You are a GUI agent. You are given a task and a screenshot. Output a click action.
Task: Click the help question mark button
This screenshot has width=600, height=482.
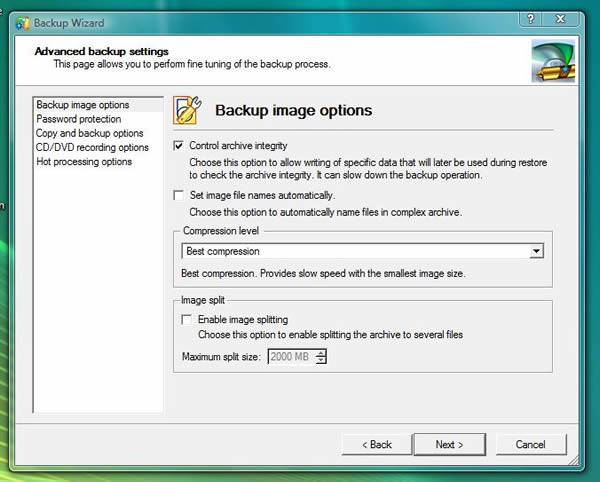pyautogui.click(x=531, y=19)
